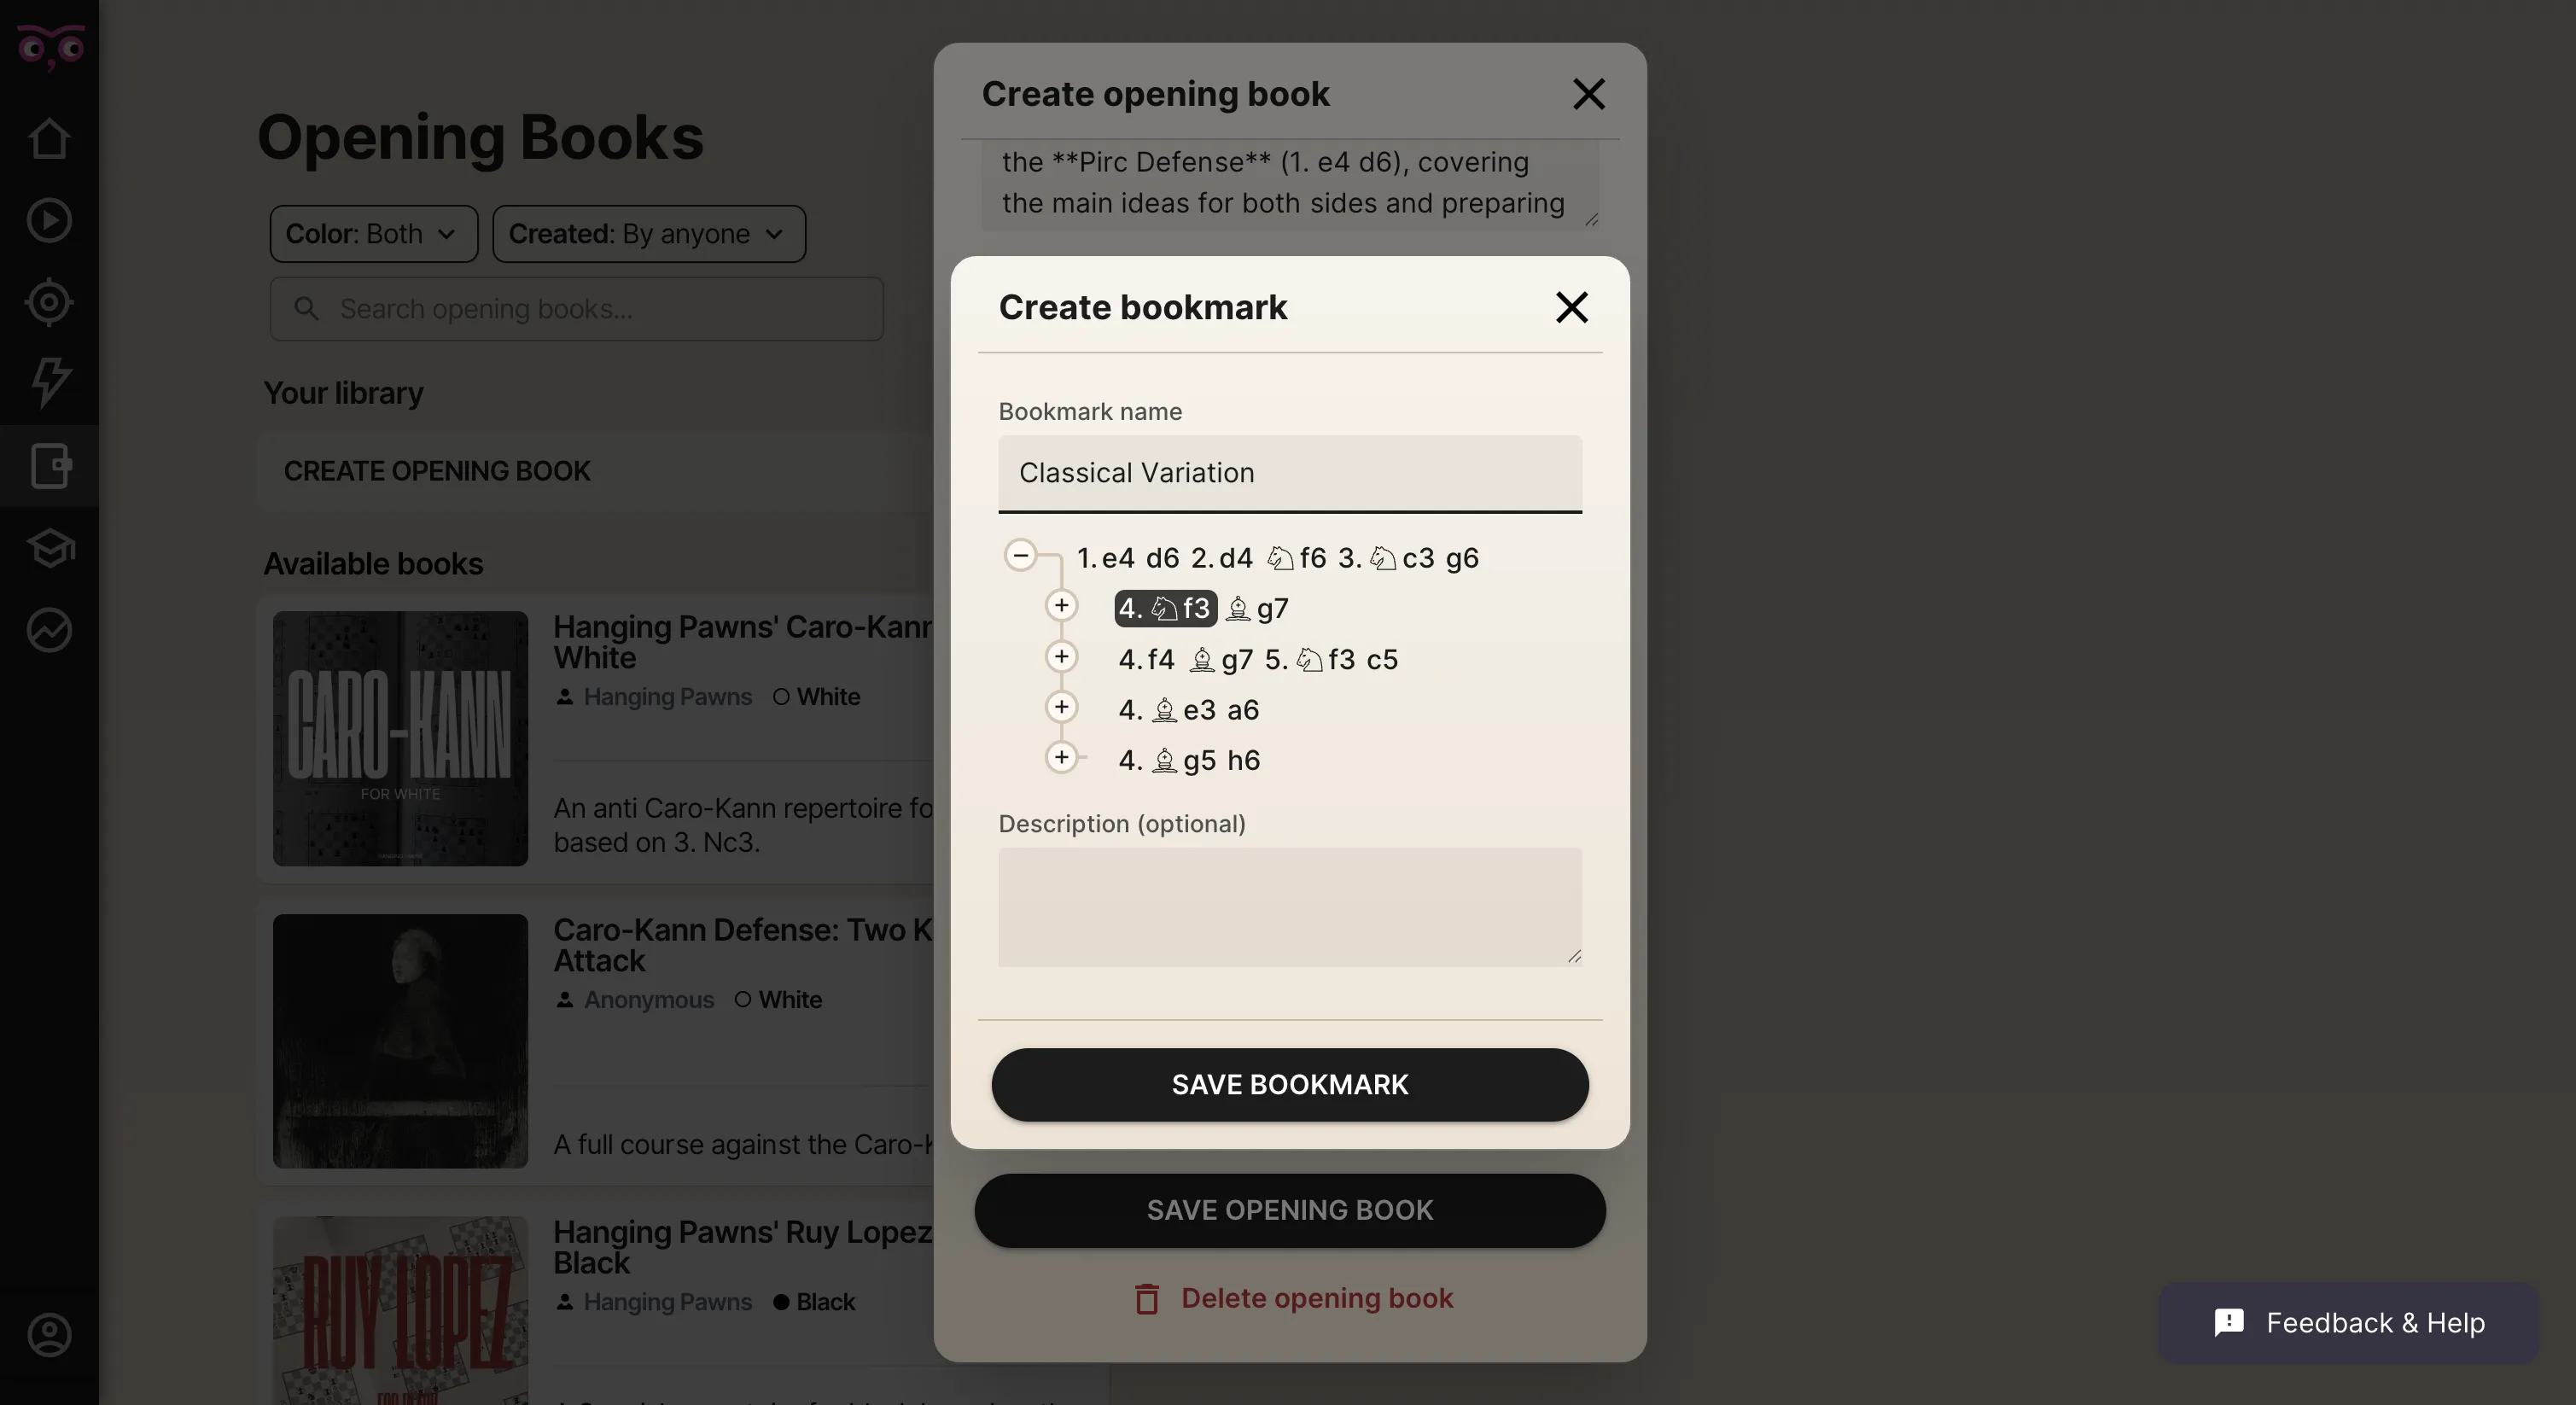This screenshot has height=1405, width=2576.
Task: Select the a6 move in the tree
Action: click(x=1243, y=710)
